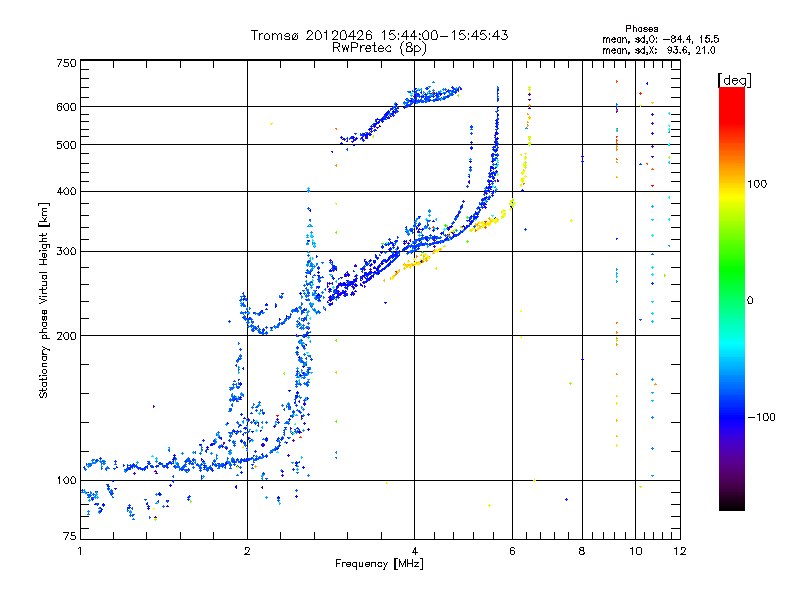This screenshot has height=600, width=800.
Task: Select the Phases statistics header text
Action: point(641,29)
